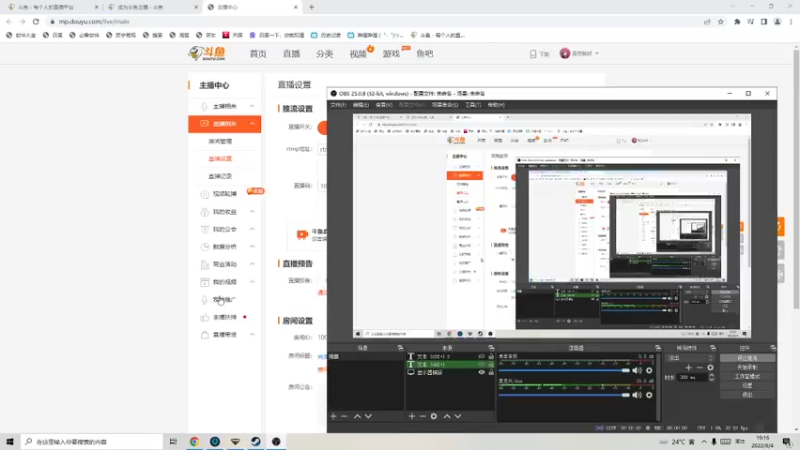
Task: Add a new scene with the Scenes plus icon
Action: [x=333, y=416]
